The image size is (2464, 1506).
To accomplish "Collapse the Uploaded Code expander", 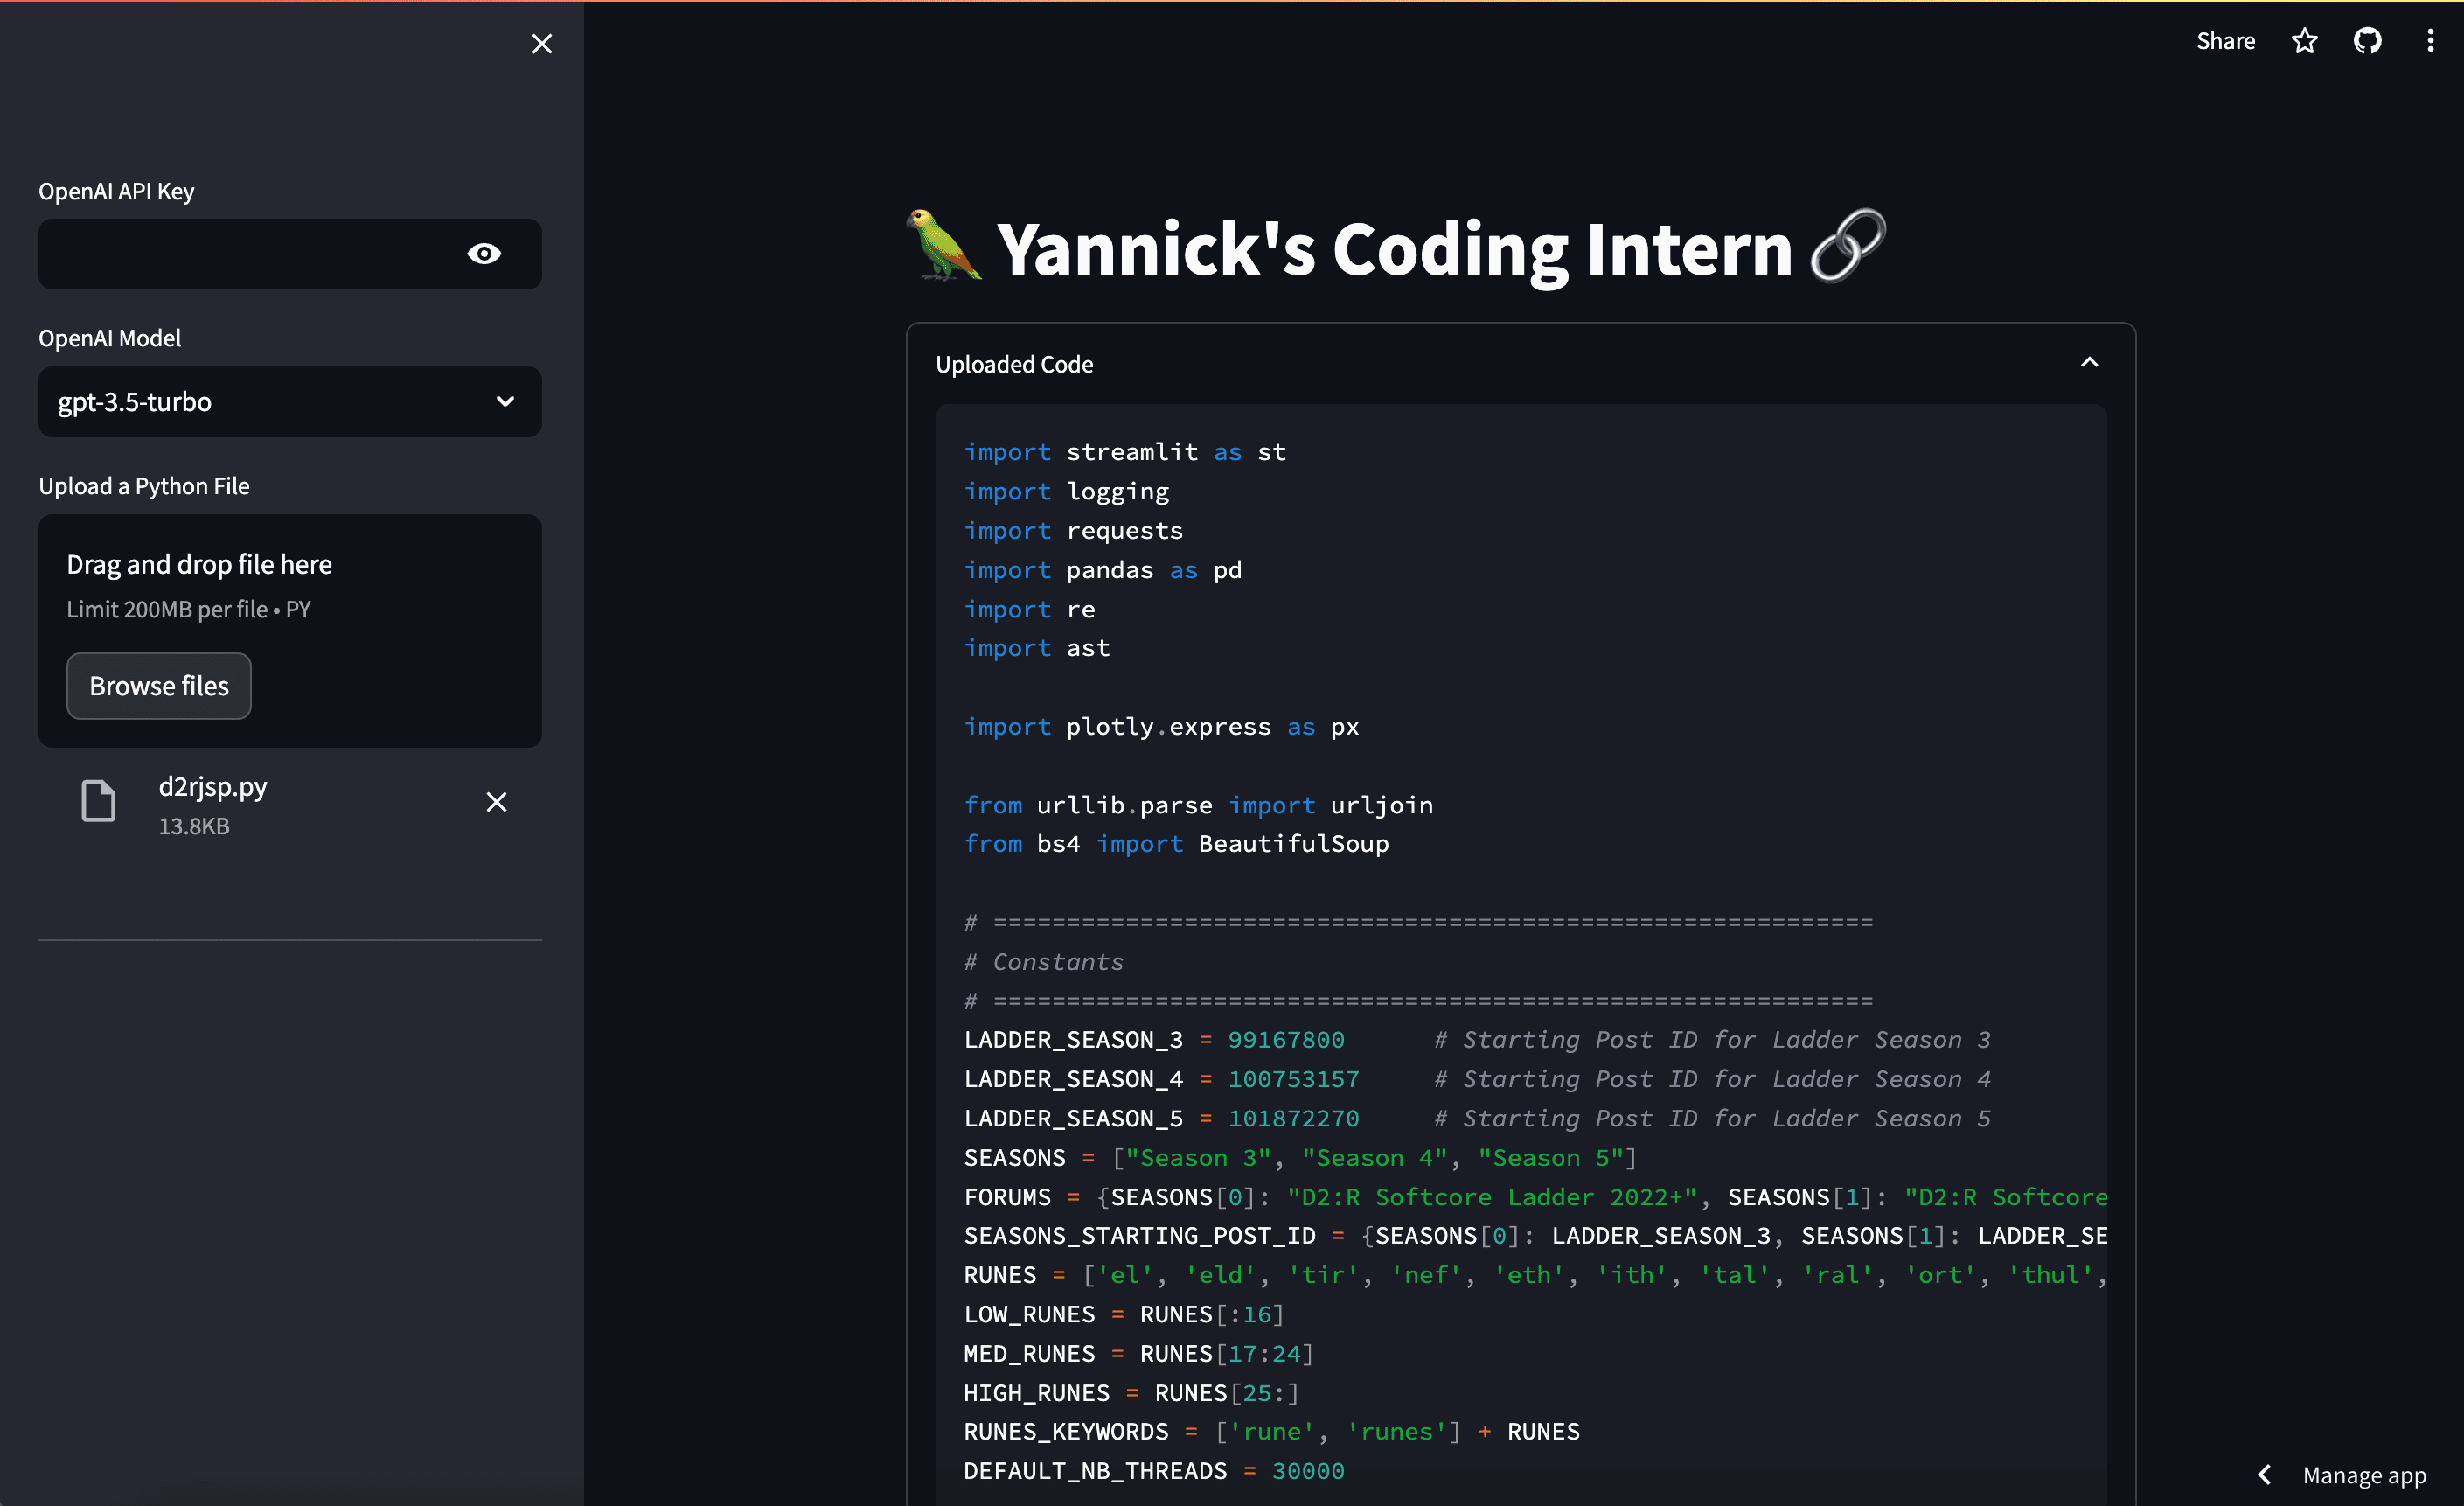I will [2089, 363].
